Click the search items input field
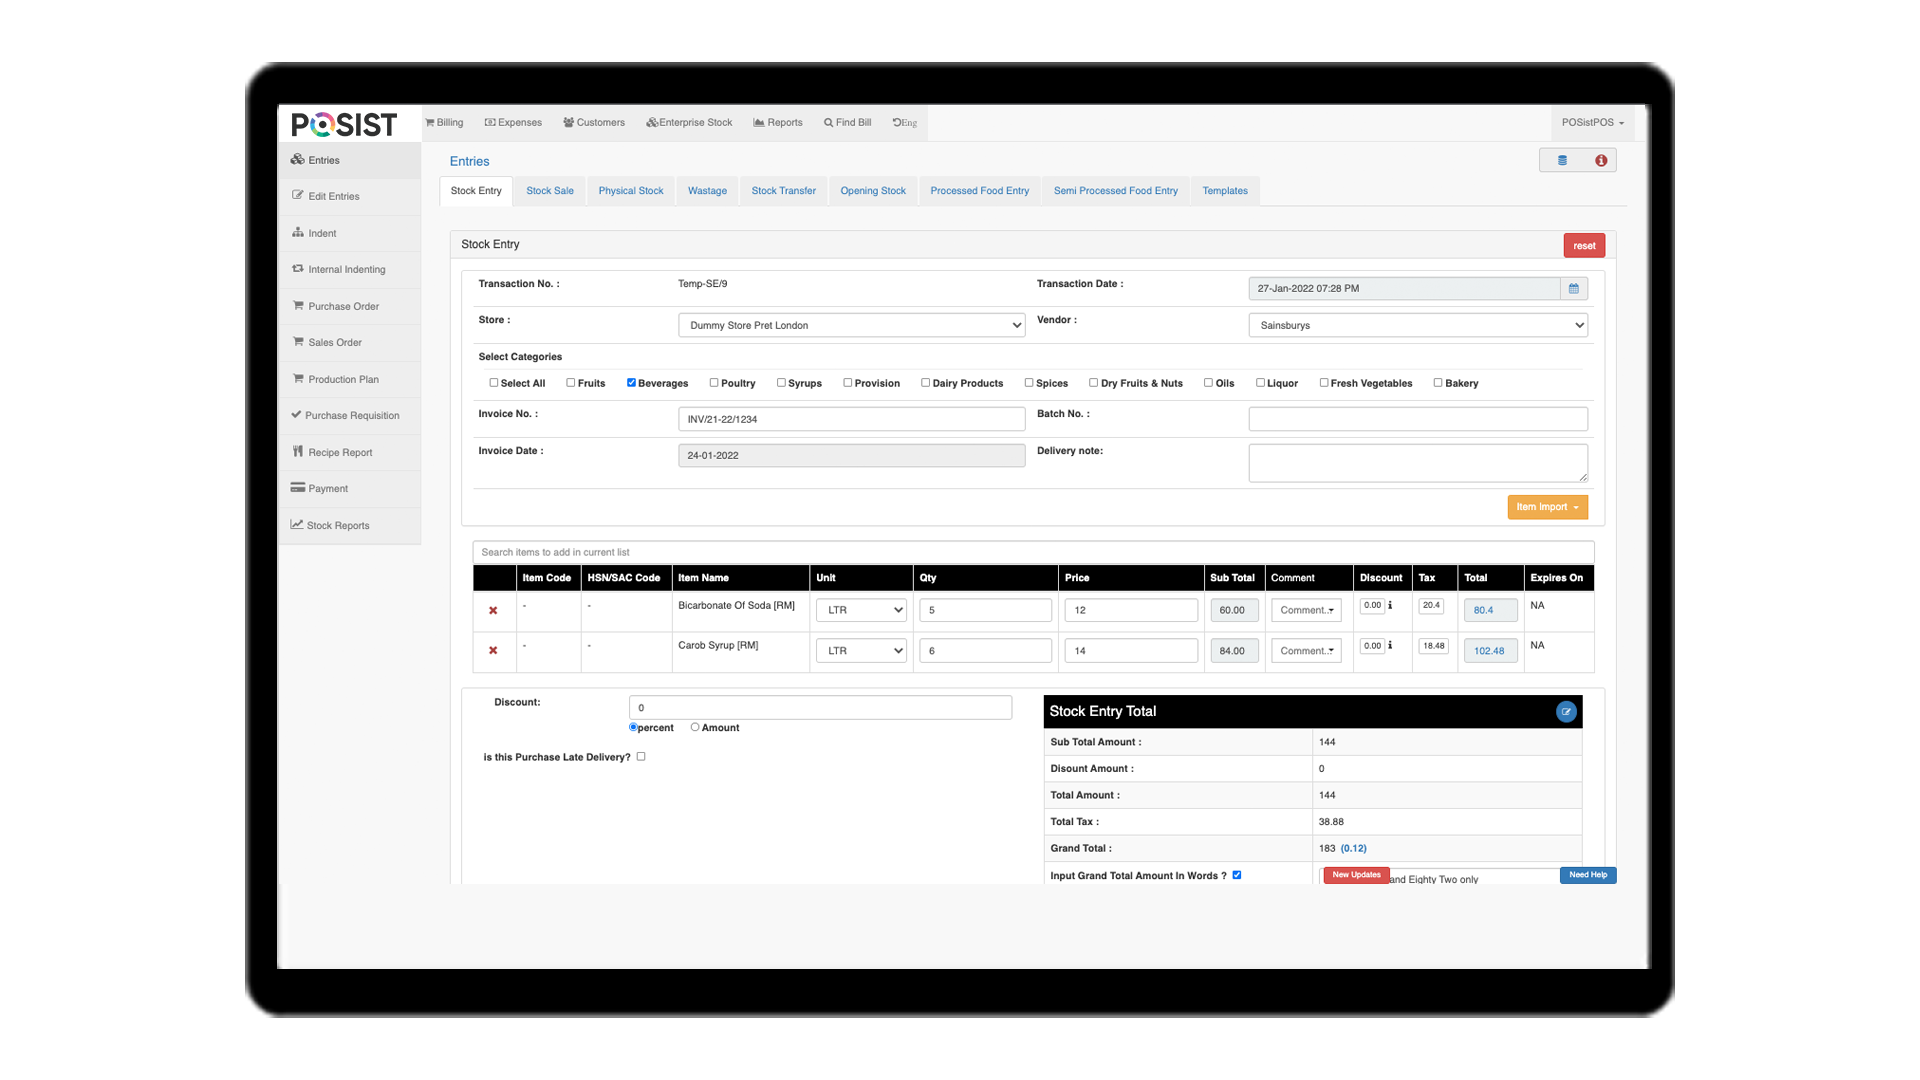The image size is (1920, 1080). pos(1032,553)
